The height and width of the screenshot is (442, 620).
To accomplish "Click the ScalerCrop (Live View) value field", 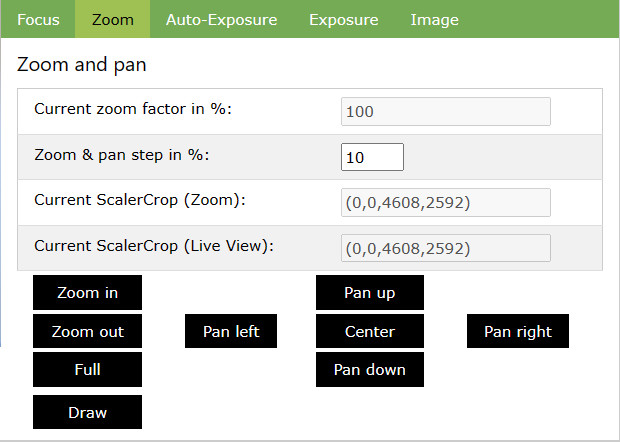I will (445, 248).
